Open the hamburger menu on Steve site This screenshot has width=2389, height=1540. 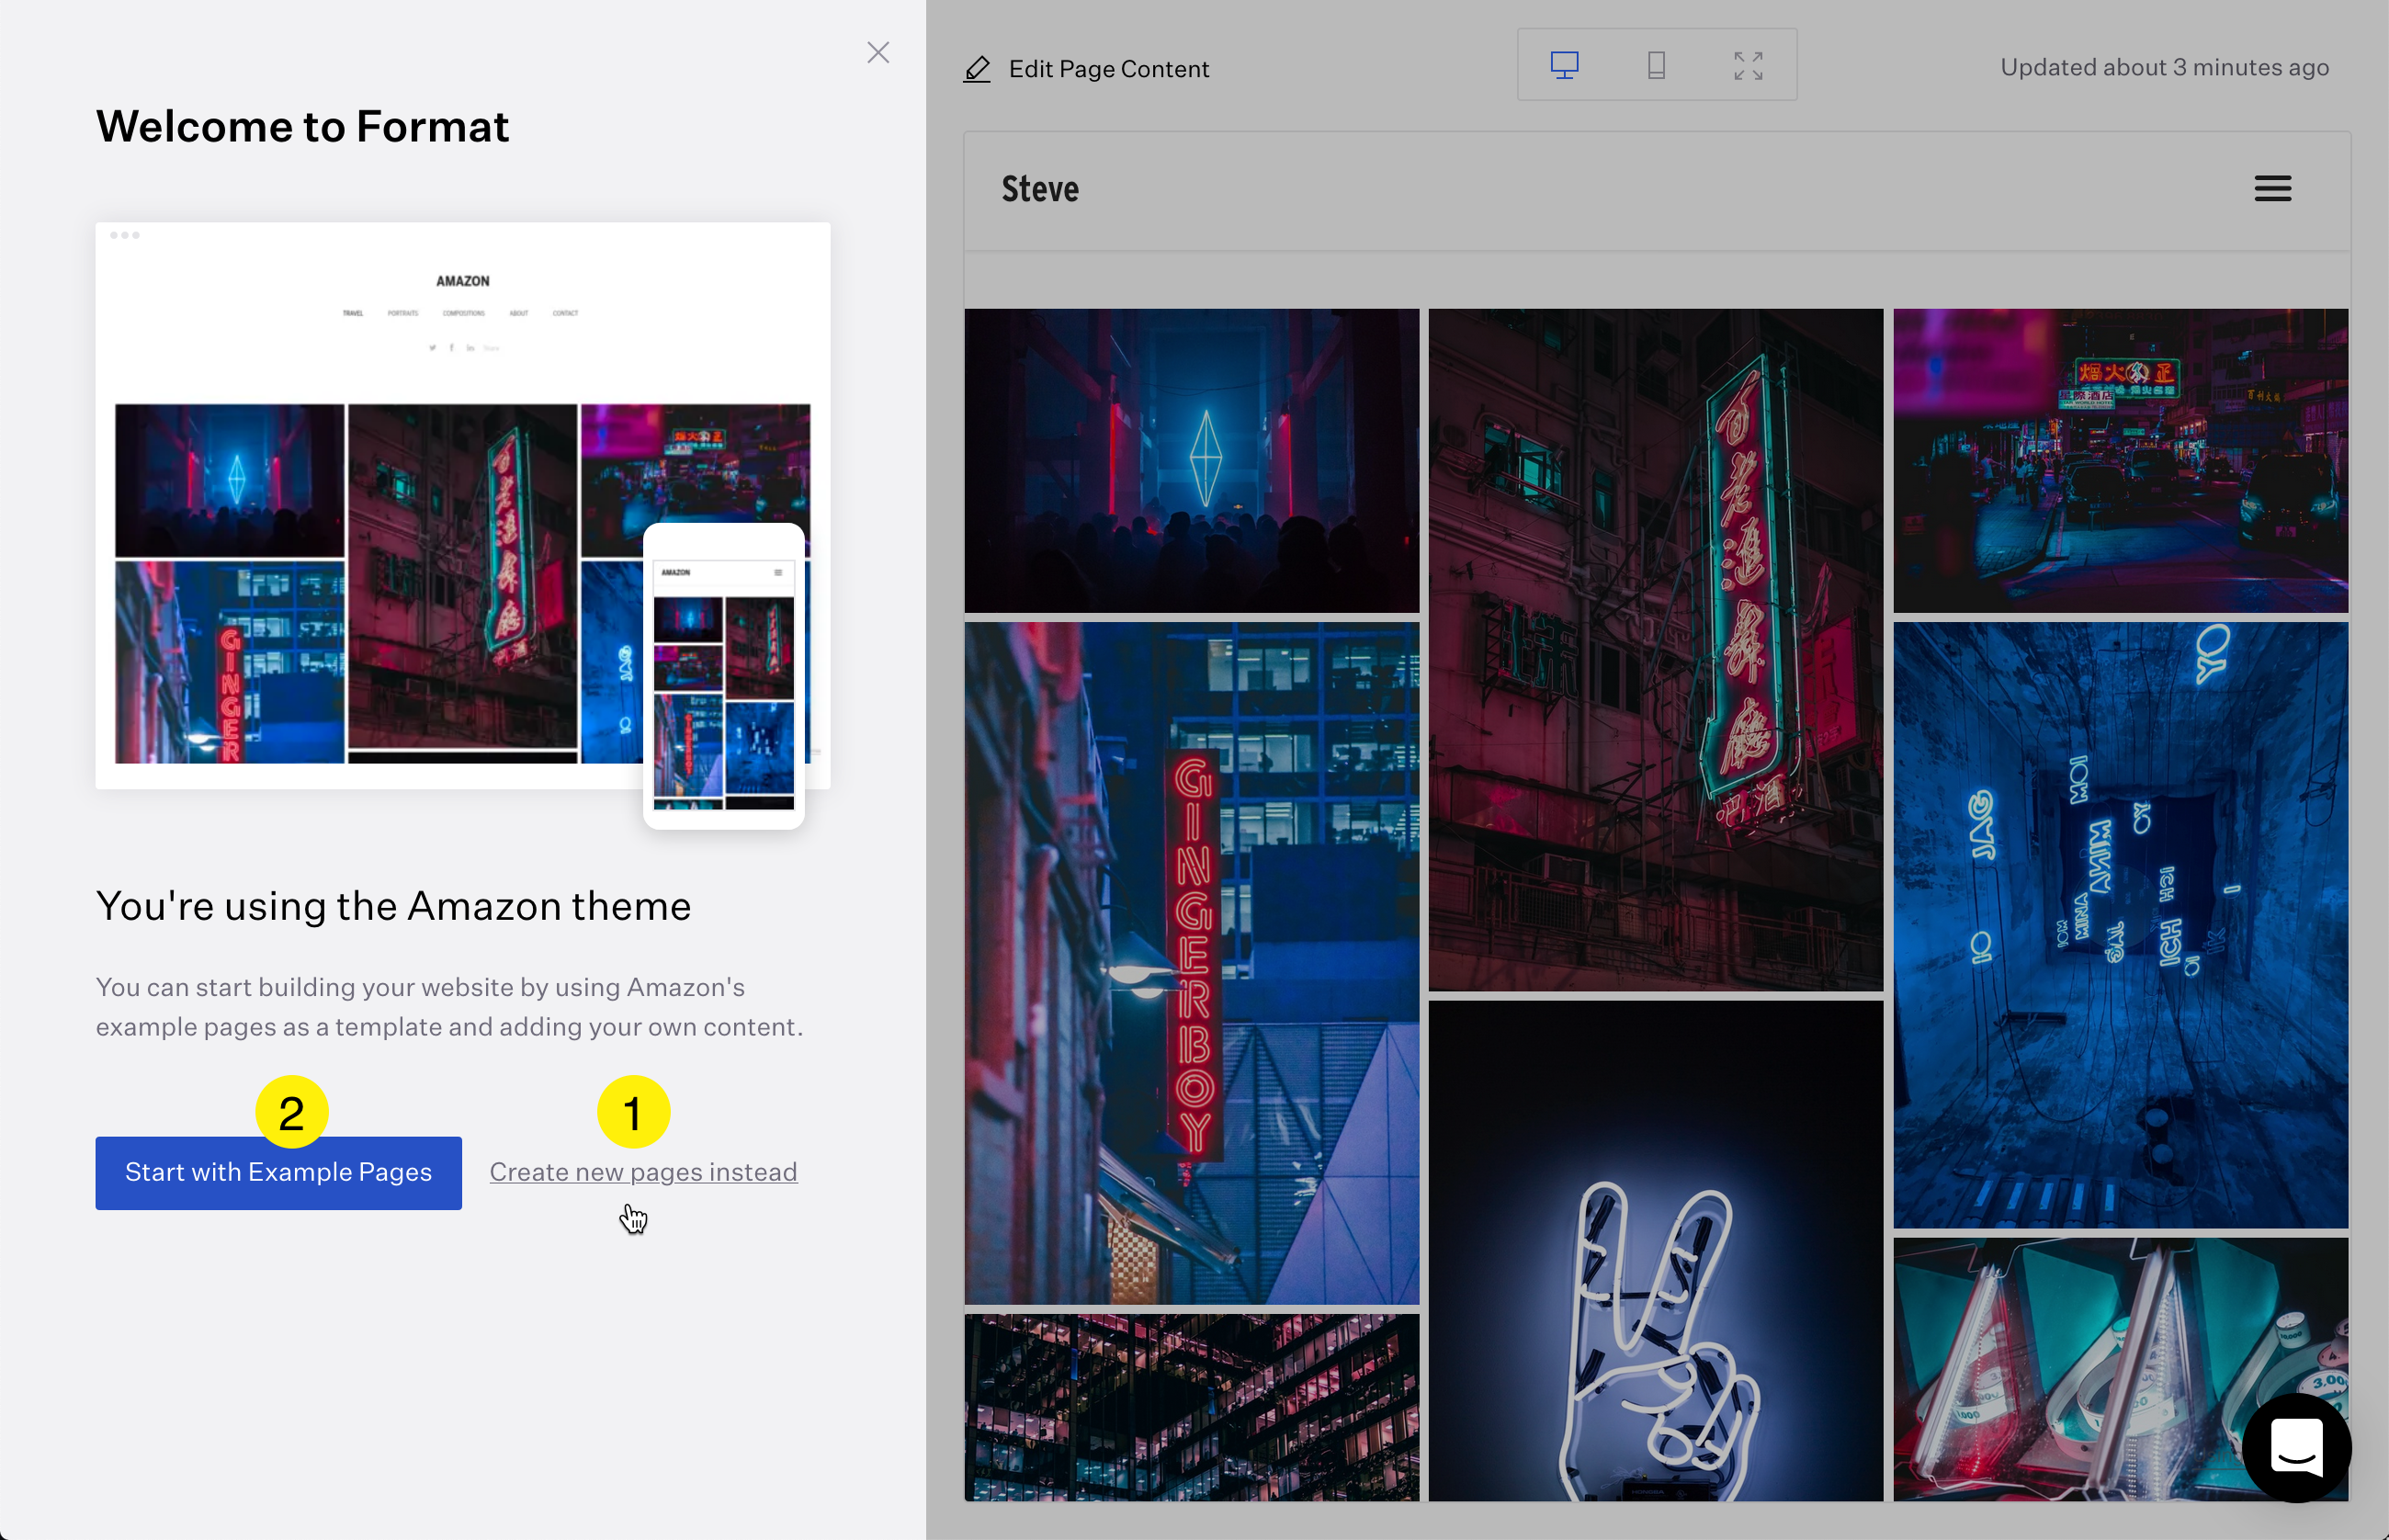[x=2272, y=188]
